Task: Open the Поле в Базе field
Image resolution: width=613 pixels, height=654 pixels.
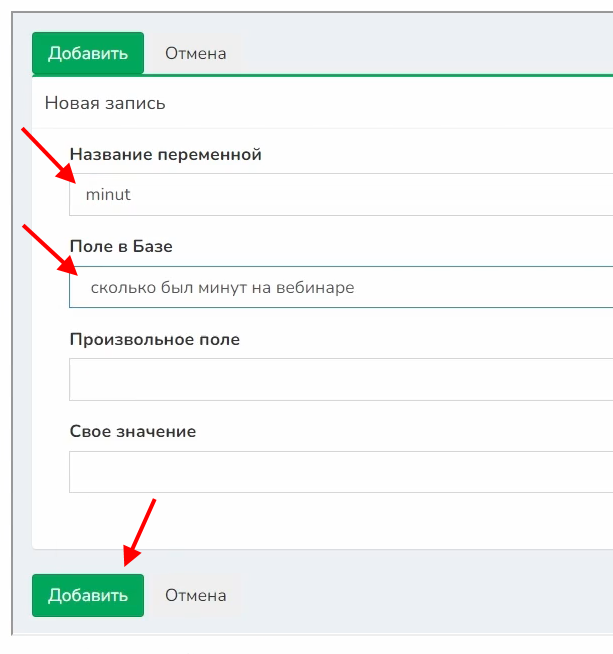Action: click(x=340, y=288)
